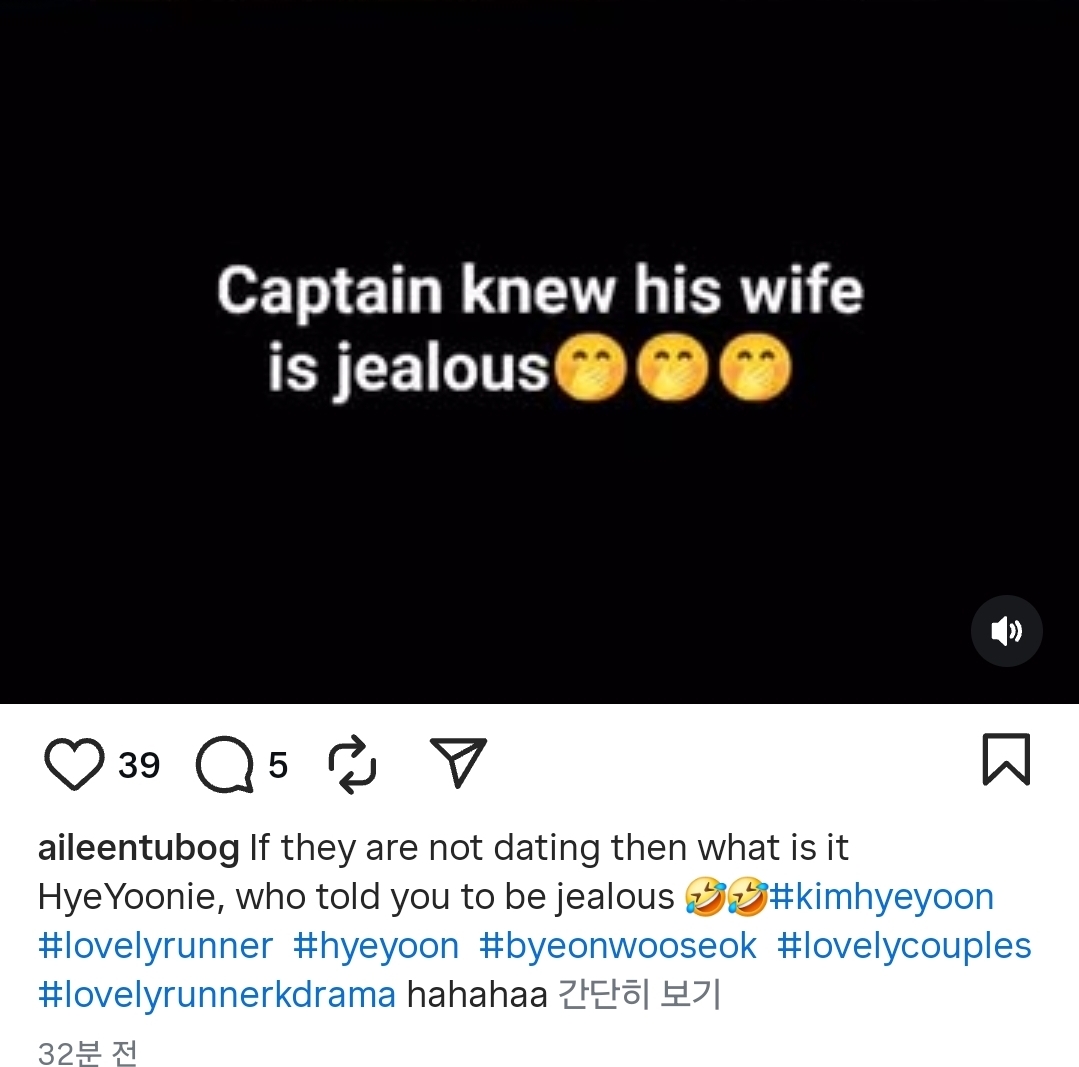The height and width of the screenshot is (1067, 1079).
Task: Save the post with the bookmark icon
Action: pyautogui.click(x=1006, y=759)
